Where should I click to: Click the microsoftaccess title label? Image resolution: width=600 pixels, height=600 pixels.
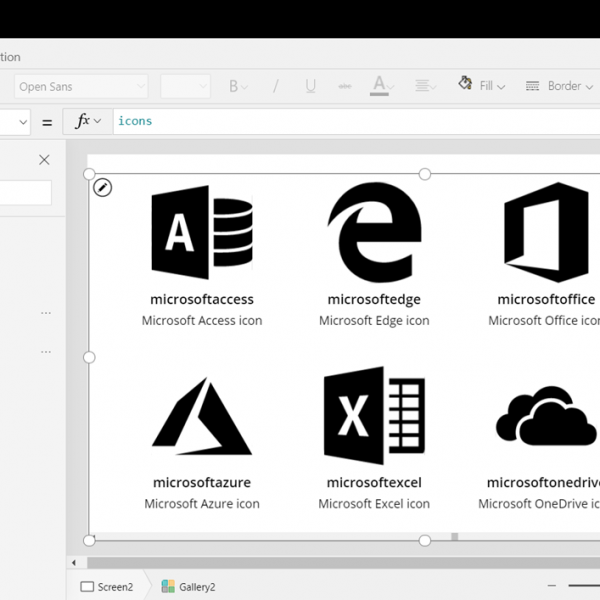[202, 299]
